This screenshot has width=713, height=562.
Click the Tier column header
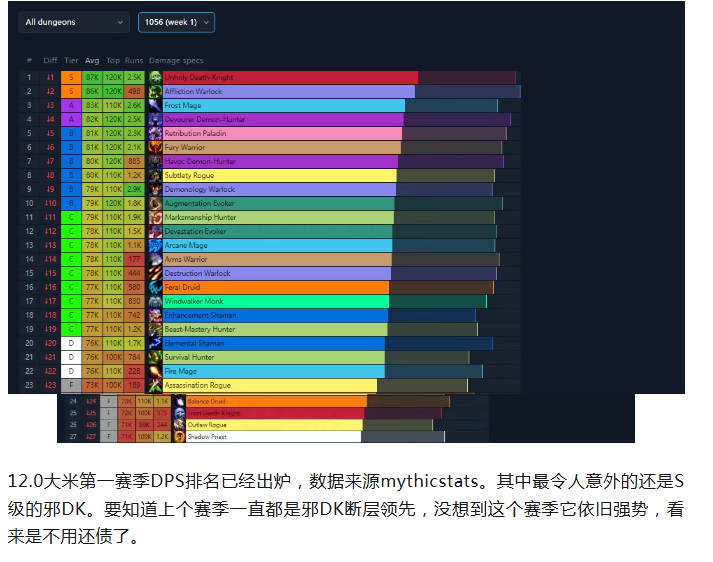point(71,61)
